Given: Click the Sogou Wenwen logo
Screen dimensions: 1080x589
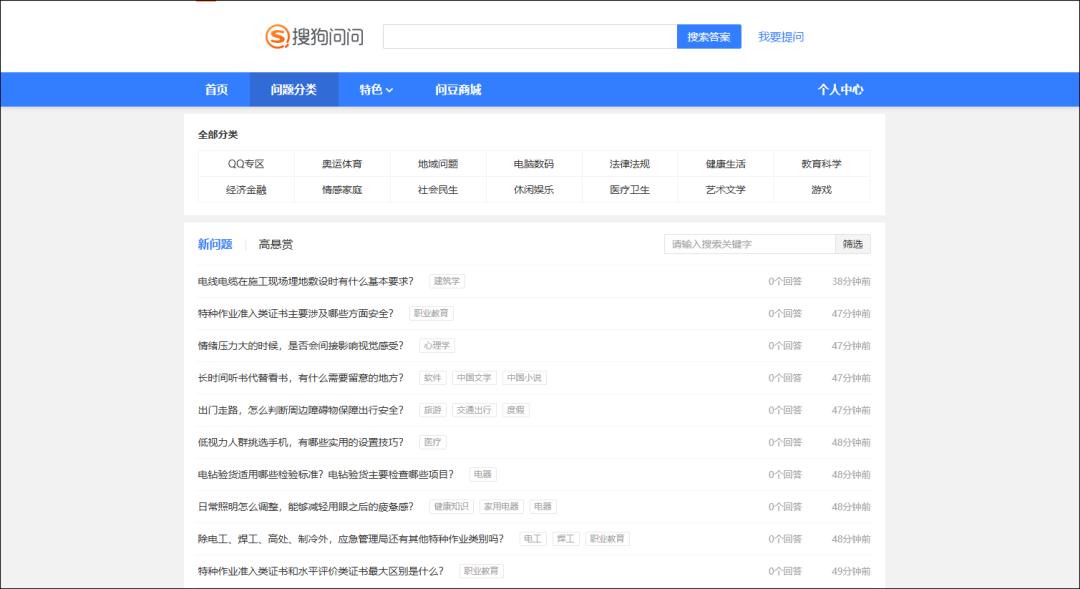Looking at the screenshot, I should click(x=315, y=37).
